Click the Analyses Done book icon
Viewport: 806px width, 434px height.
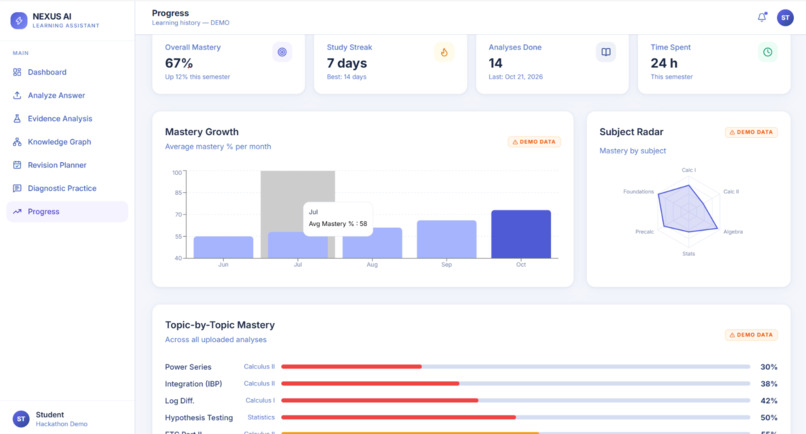click(x=606, y=52)
